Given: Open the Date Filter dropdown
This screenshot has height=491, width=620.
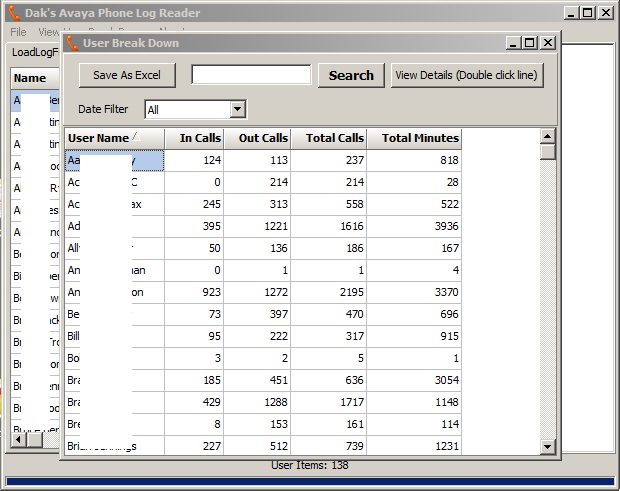Looking at the screenshot, I should tap(238, 109).
